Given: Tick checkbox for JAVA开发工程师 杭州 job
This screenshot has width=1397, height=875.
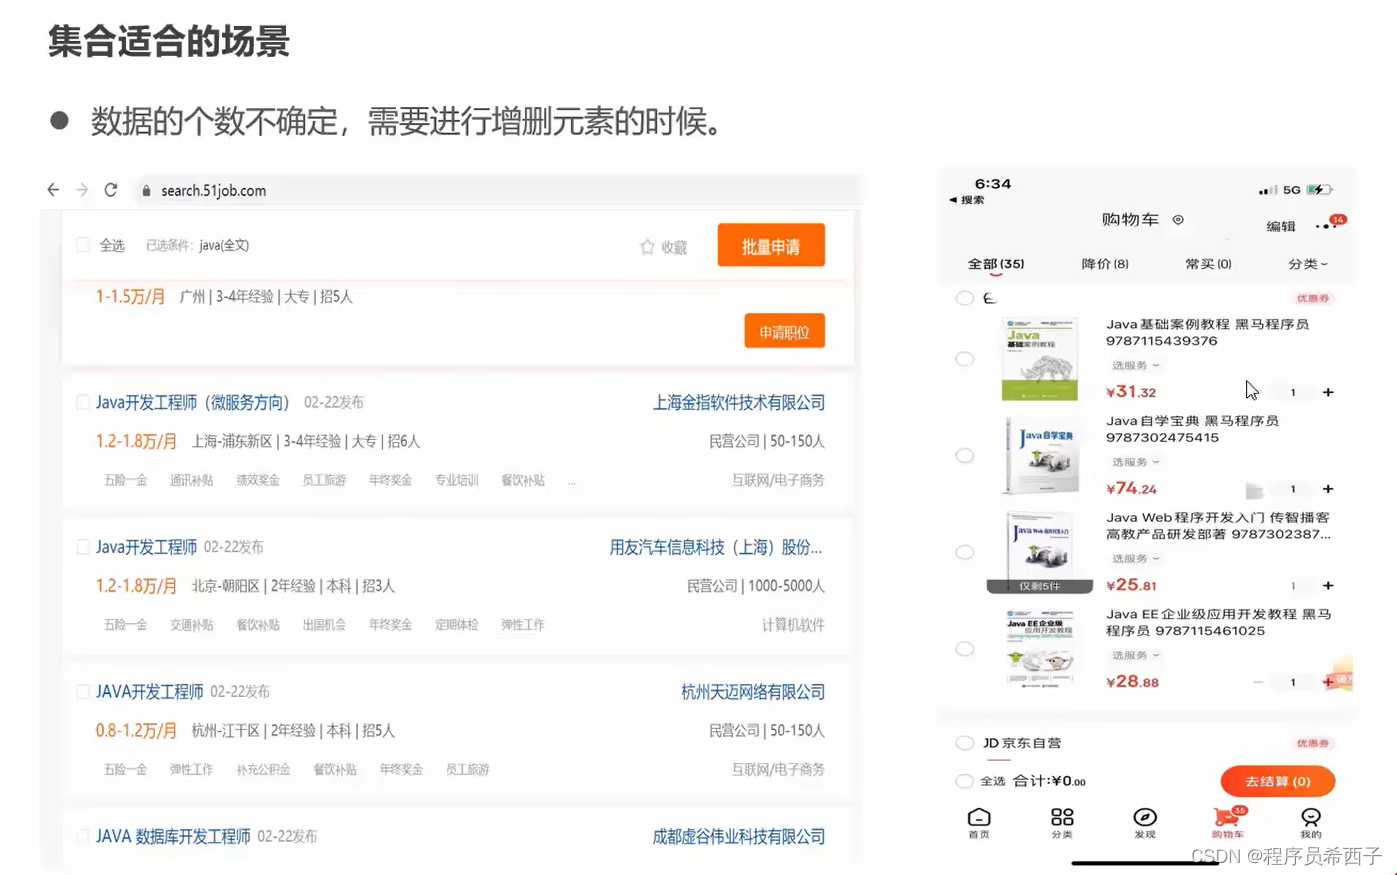Looking at the screenshot, I should pyautogui.click(x=83, y=692).
